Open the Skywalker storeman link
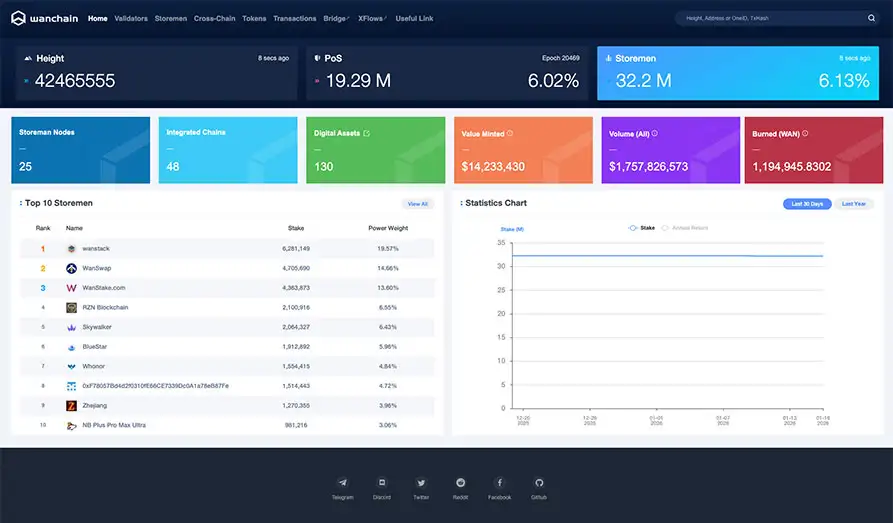 [x=97, y=328]
